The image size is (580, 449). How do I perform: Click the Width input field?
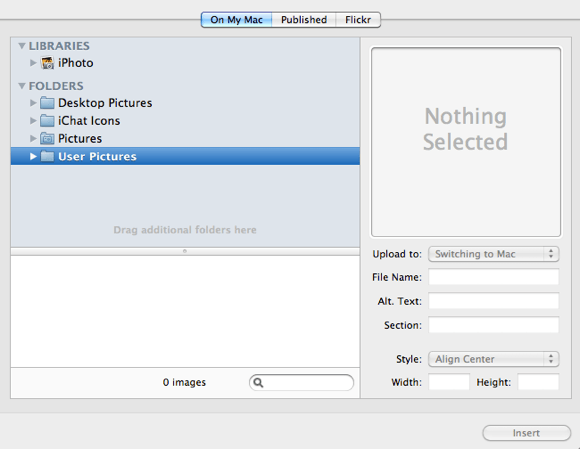[x=449, y=382]
